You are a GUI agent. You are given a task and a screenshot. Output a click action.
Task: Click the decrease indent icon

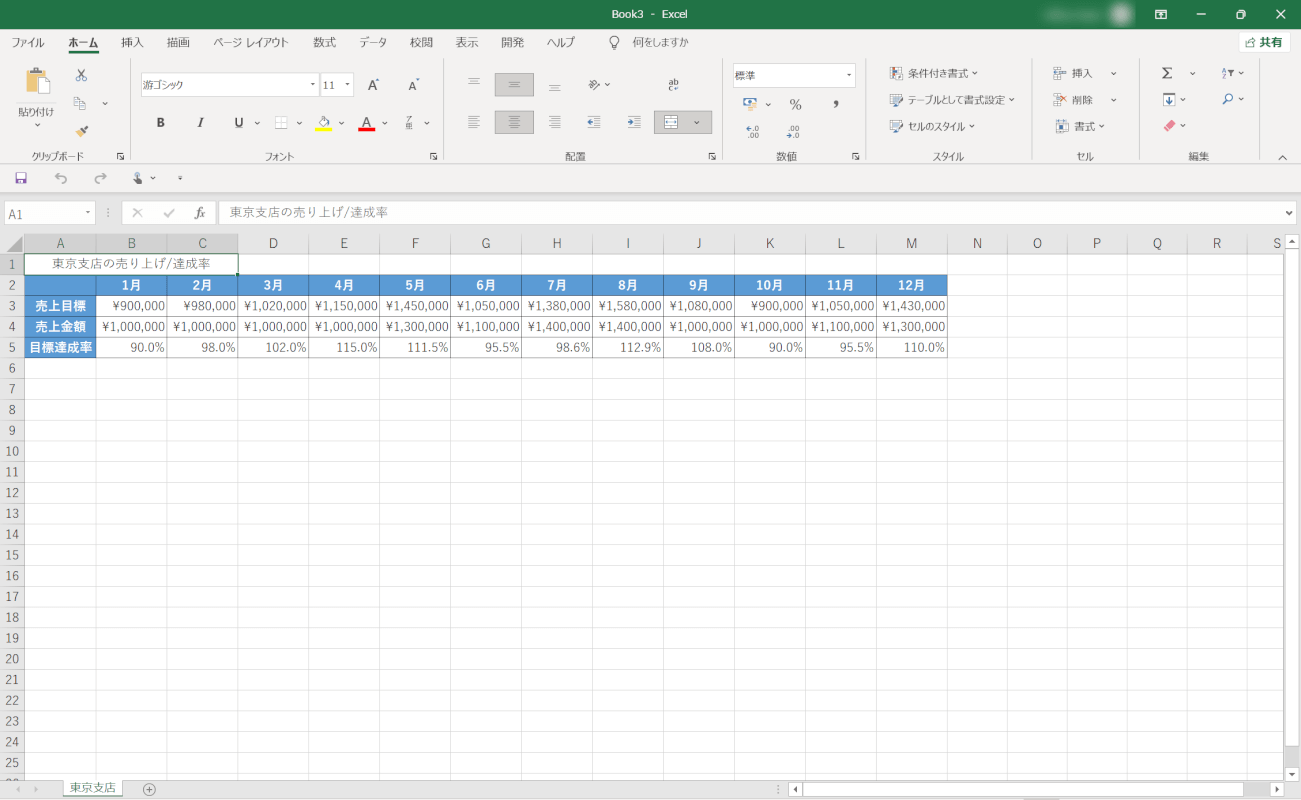(x=594, y=122)
